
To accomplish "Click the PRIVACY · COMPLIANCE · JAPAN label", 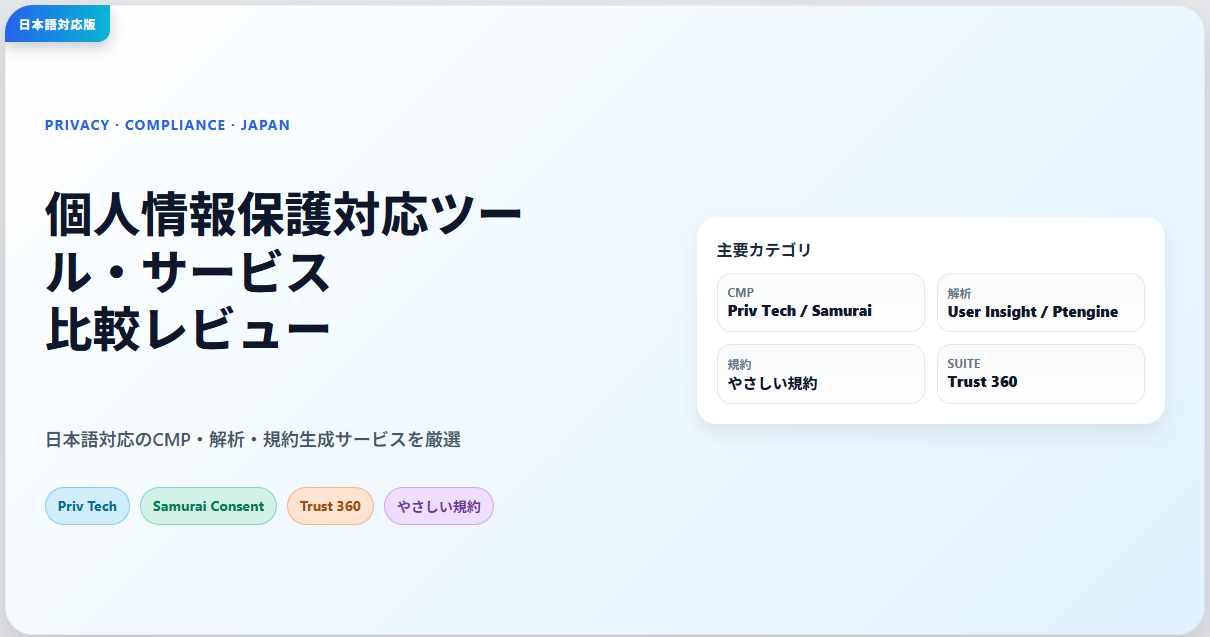I will tap(167, 125).
